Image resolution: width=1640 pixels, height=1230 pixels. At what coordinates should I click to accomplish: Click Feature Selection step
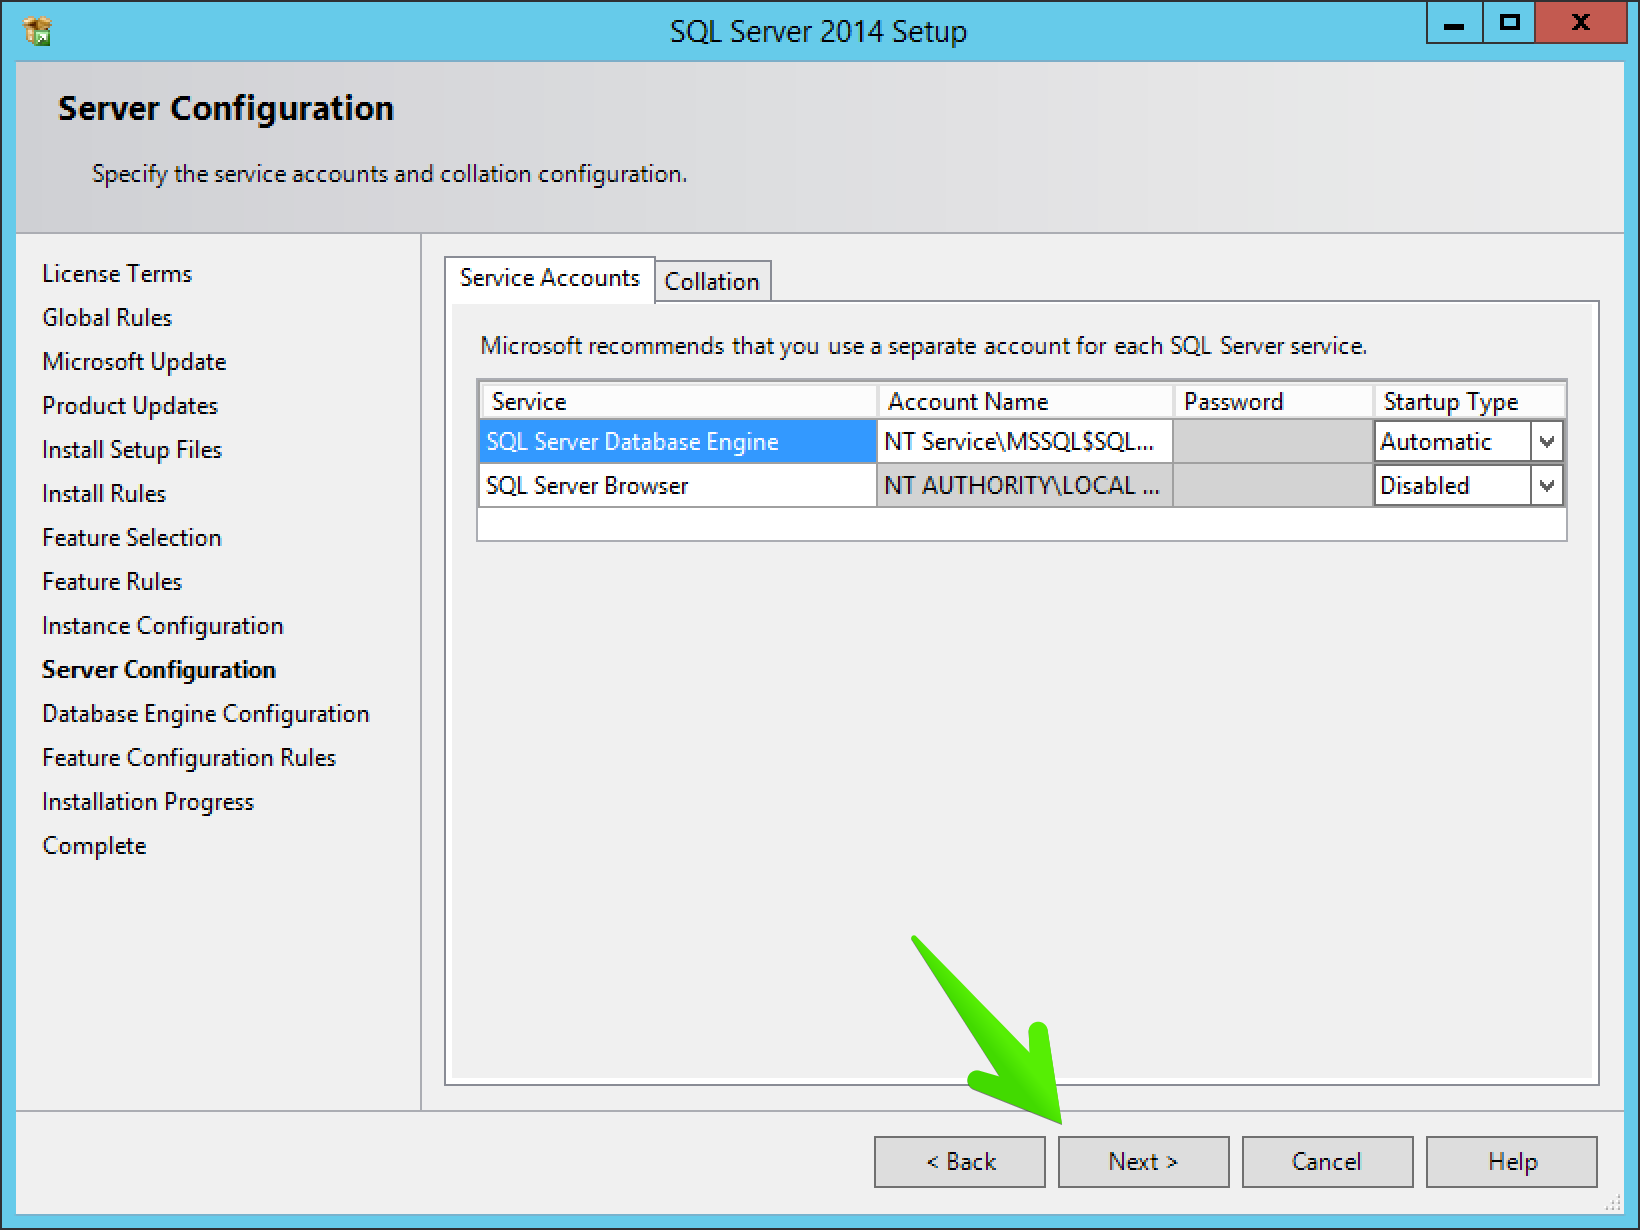click(x=132, y=537)
